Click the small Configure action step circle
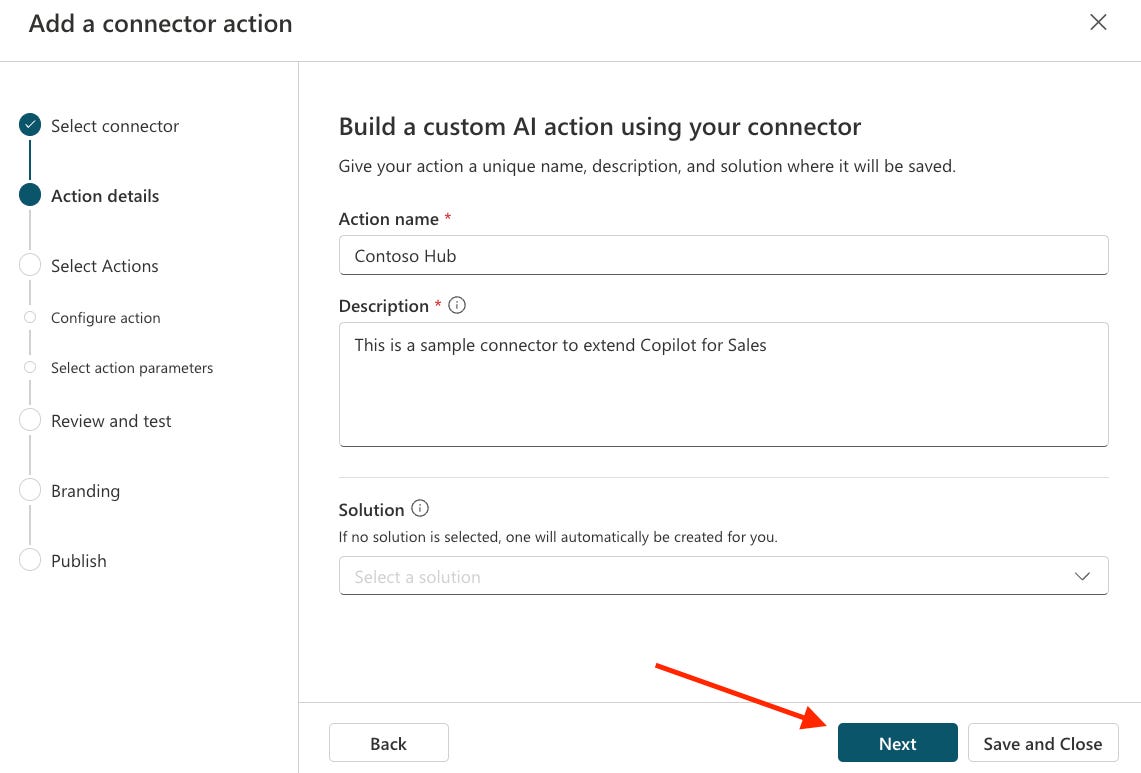 click(x=30, y=317)
